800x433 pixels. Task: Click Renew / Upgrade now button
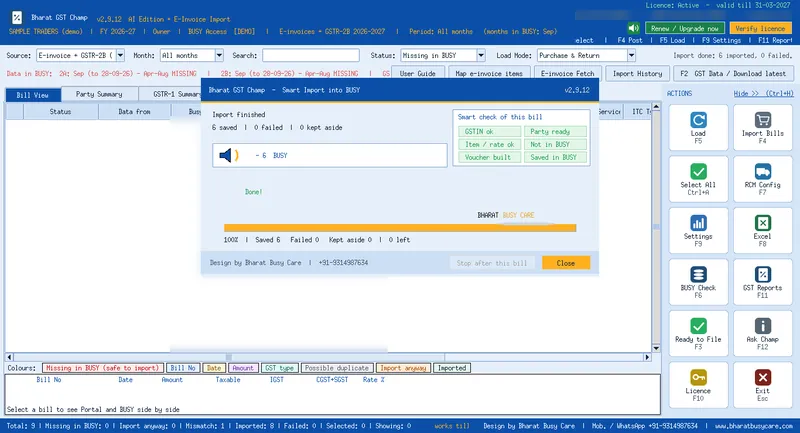point(685,28)
